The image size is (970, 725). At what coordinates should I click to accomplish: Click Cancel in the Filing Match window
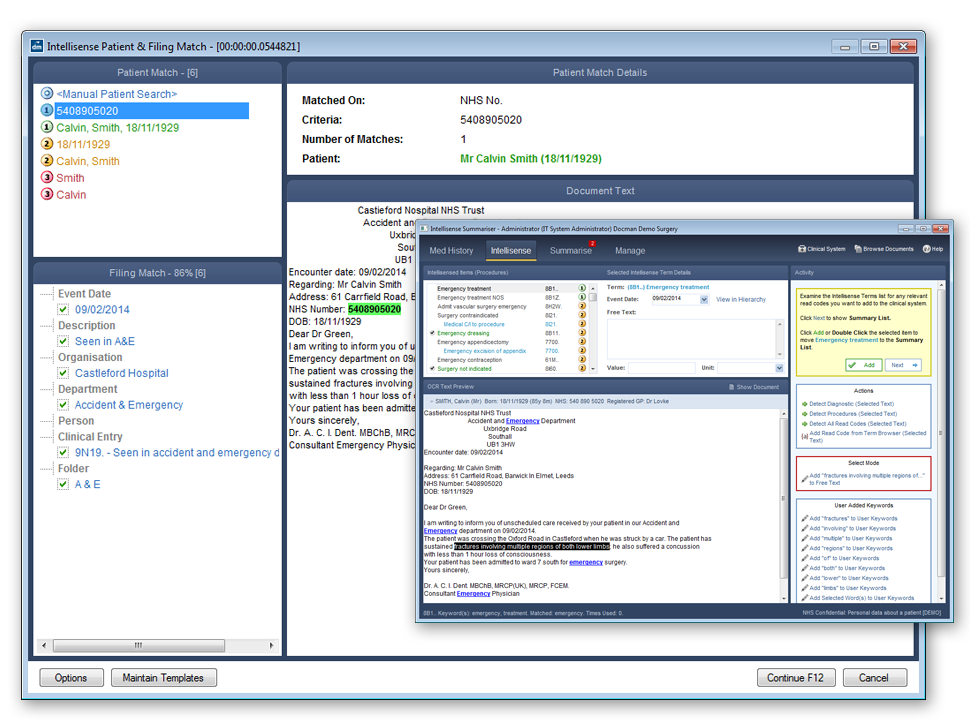point(874,677)
